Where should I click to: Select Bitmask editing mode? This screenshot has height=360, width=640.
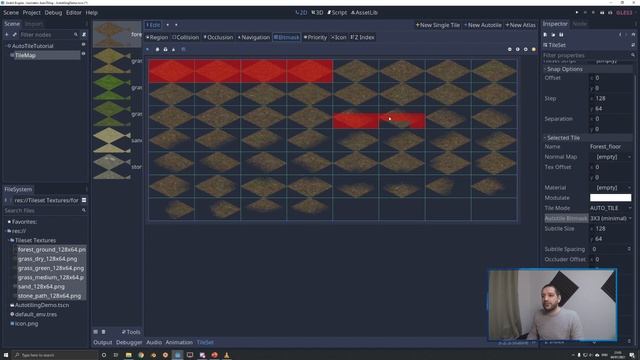(287, 37)
